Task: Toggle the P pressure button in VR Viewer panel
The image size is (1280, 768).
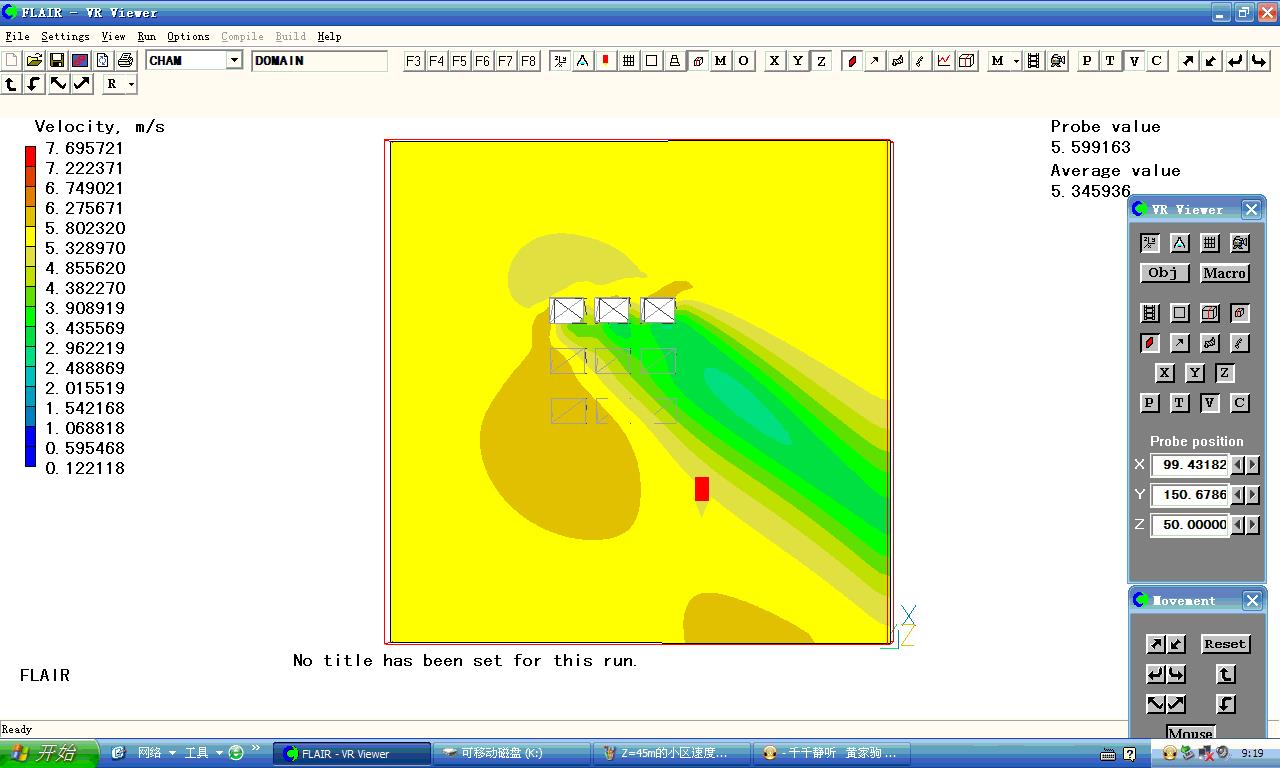Action: [1150, 403]
